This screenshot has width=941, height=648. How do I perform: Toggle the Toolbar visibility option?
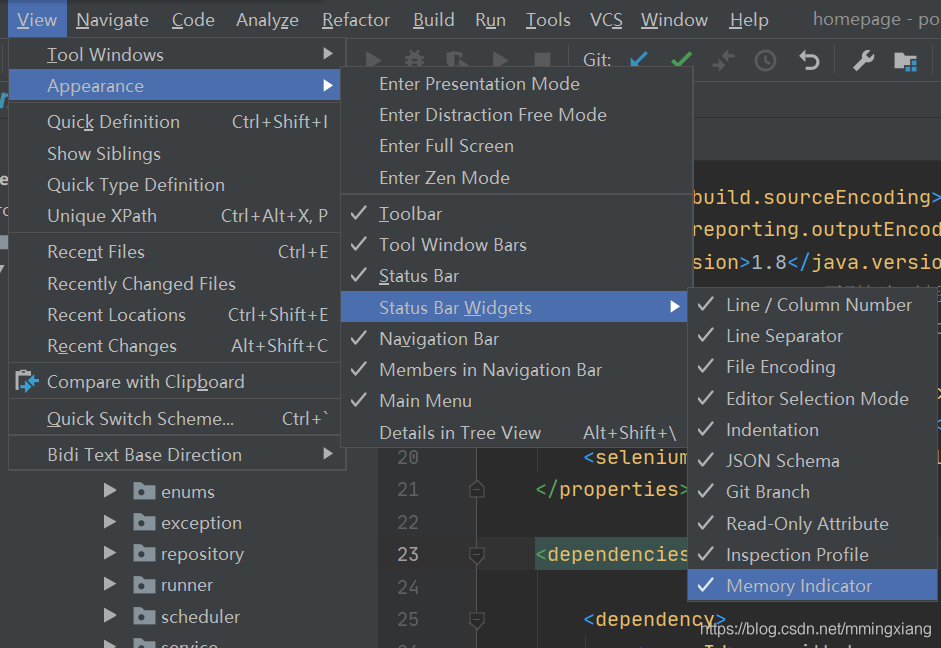pyautogui.click(x=515, y=214)
